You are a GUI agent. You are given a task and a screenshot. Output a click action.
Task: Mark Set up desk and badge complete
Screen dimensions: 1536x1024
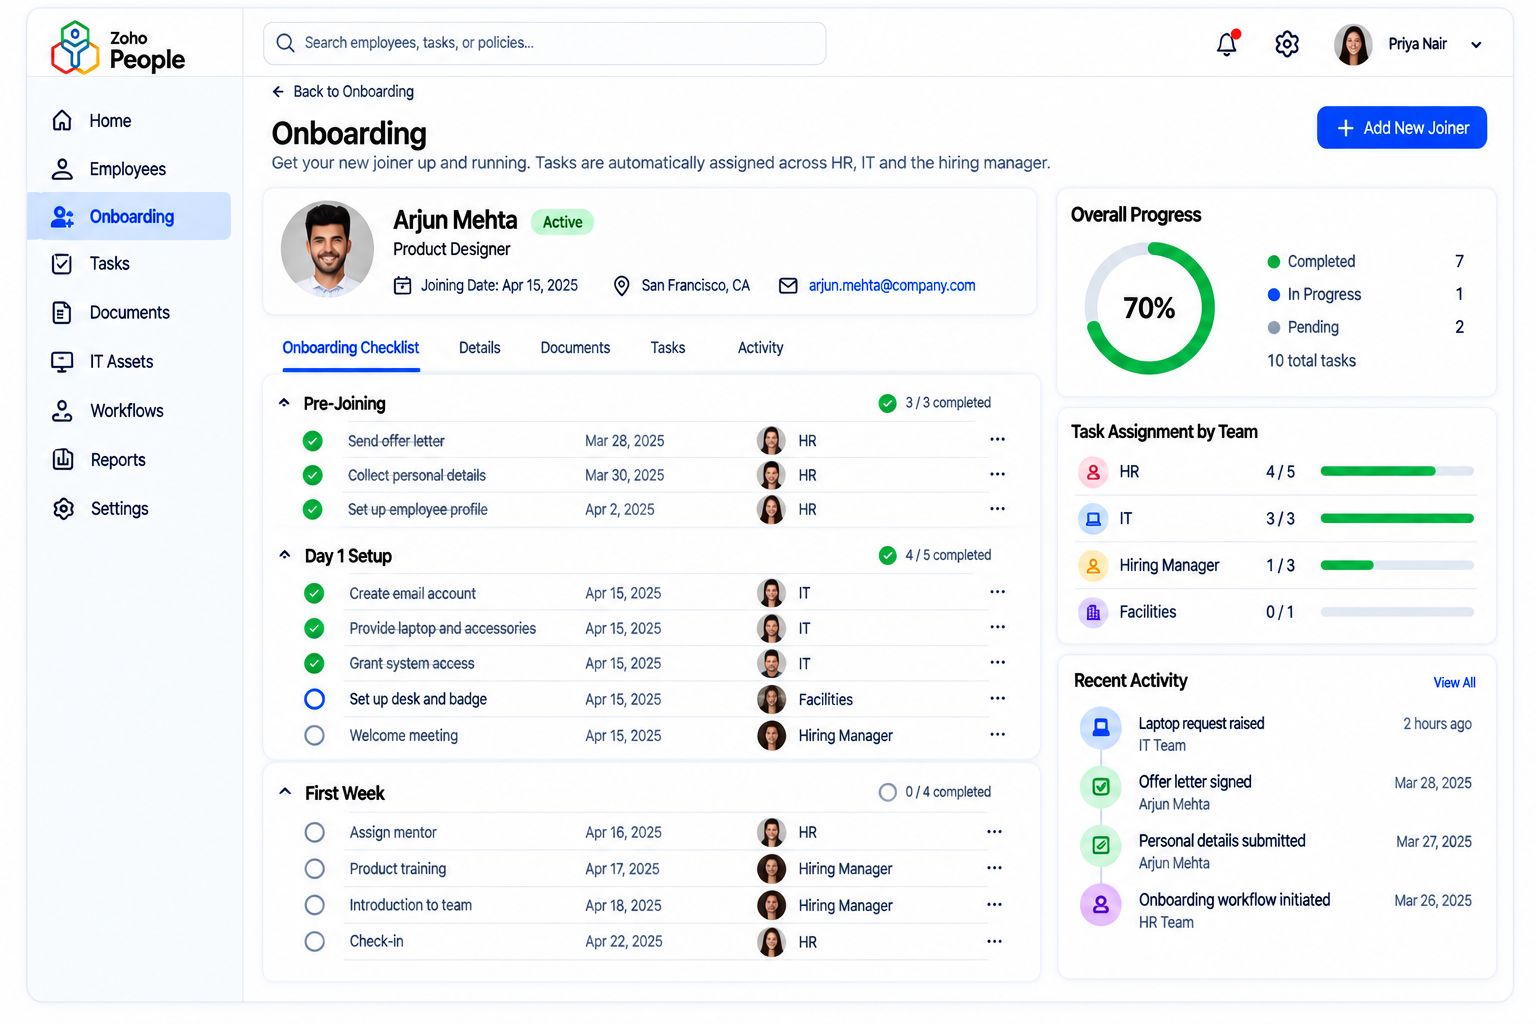click(x=314, y=699)
